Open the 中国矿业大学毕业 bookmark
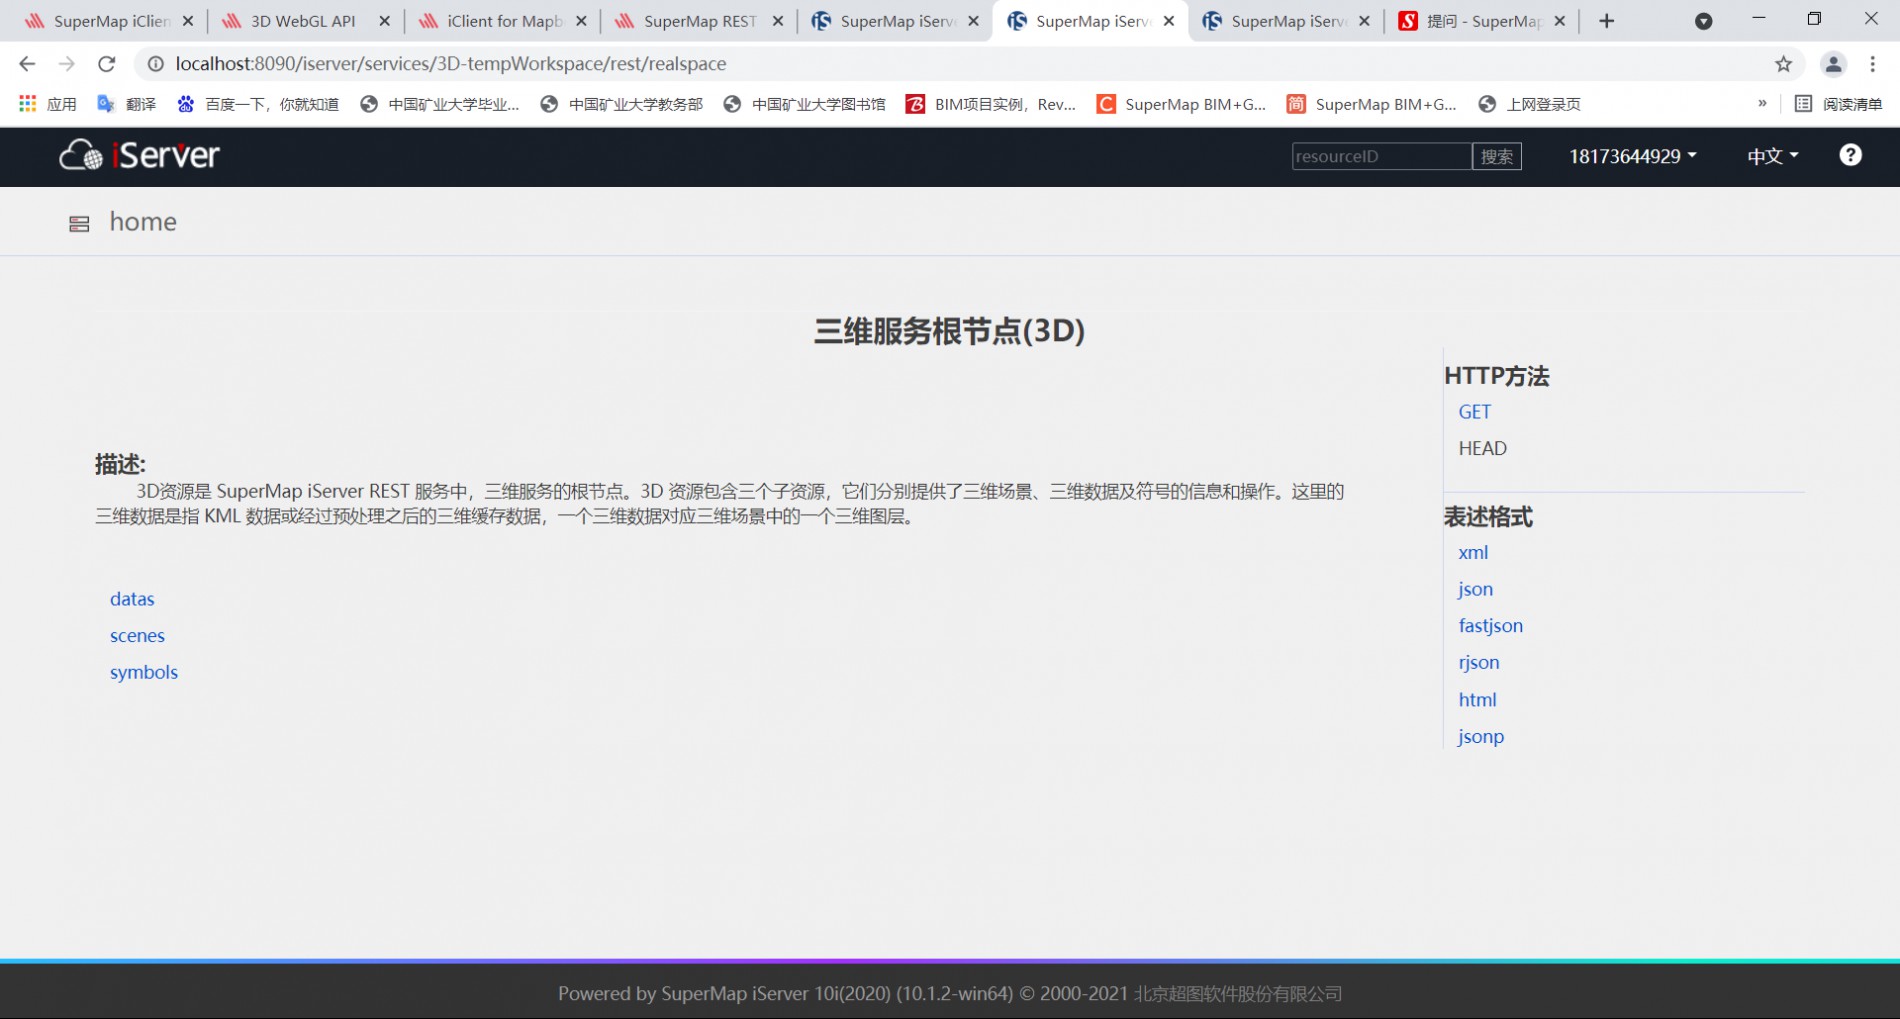1900x1019 pixels. (x=440, y=104)
